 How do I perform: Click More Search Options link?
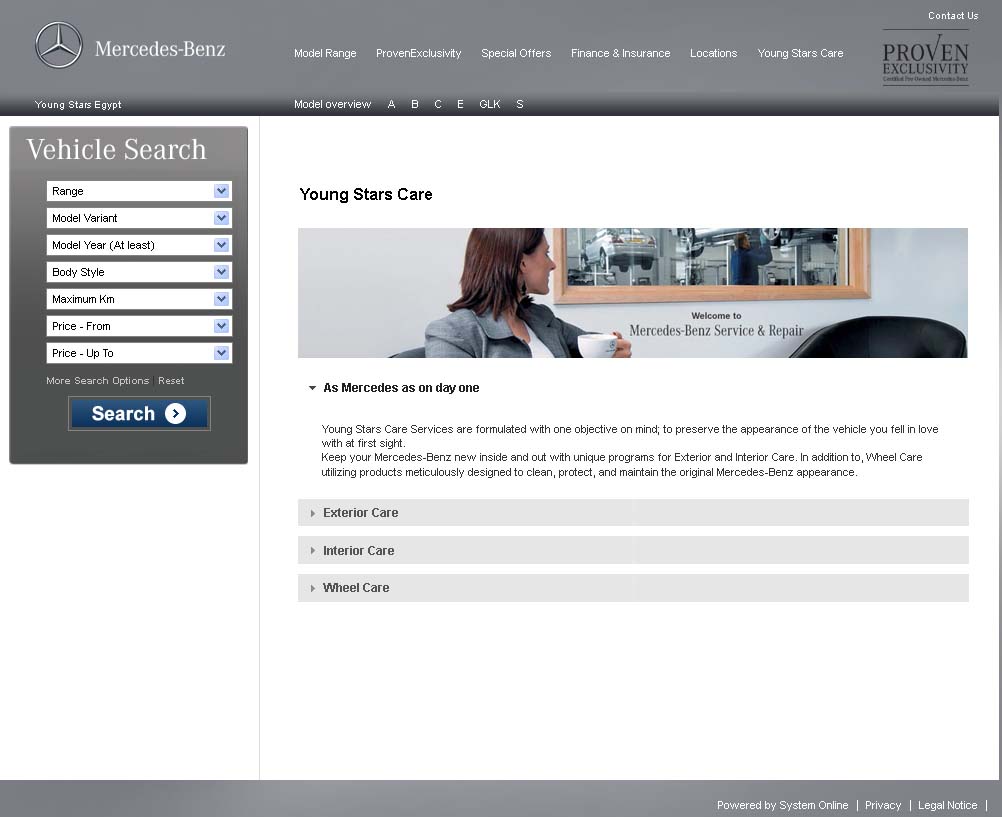coord(97,381)
